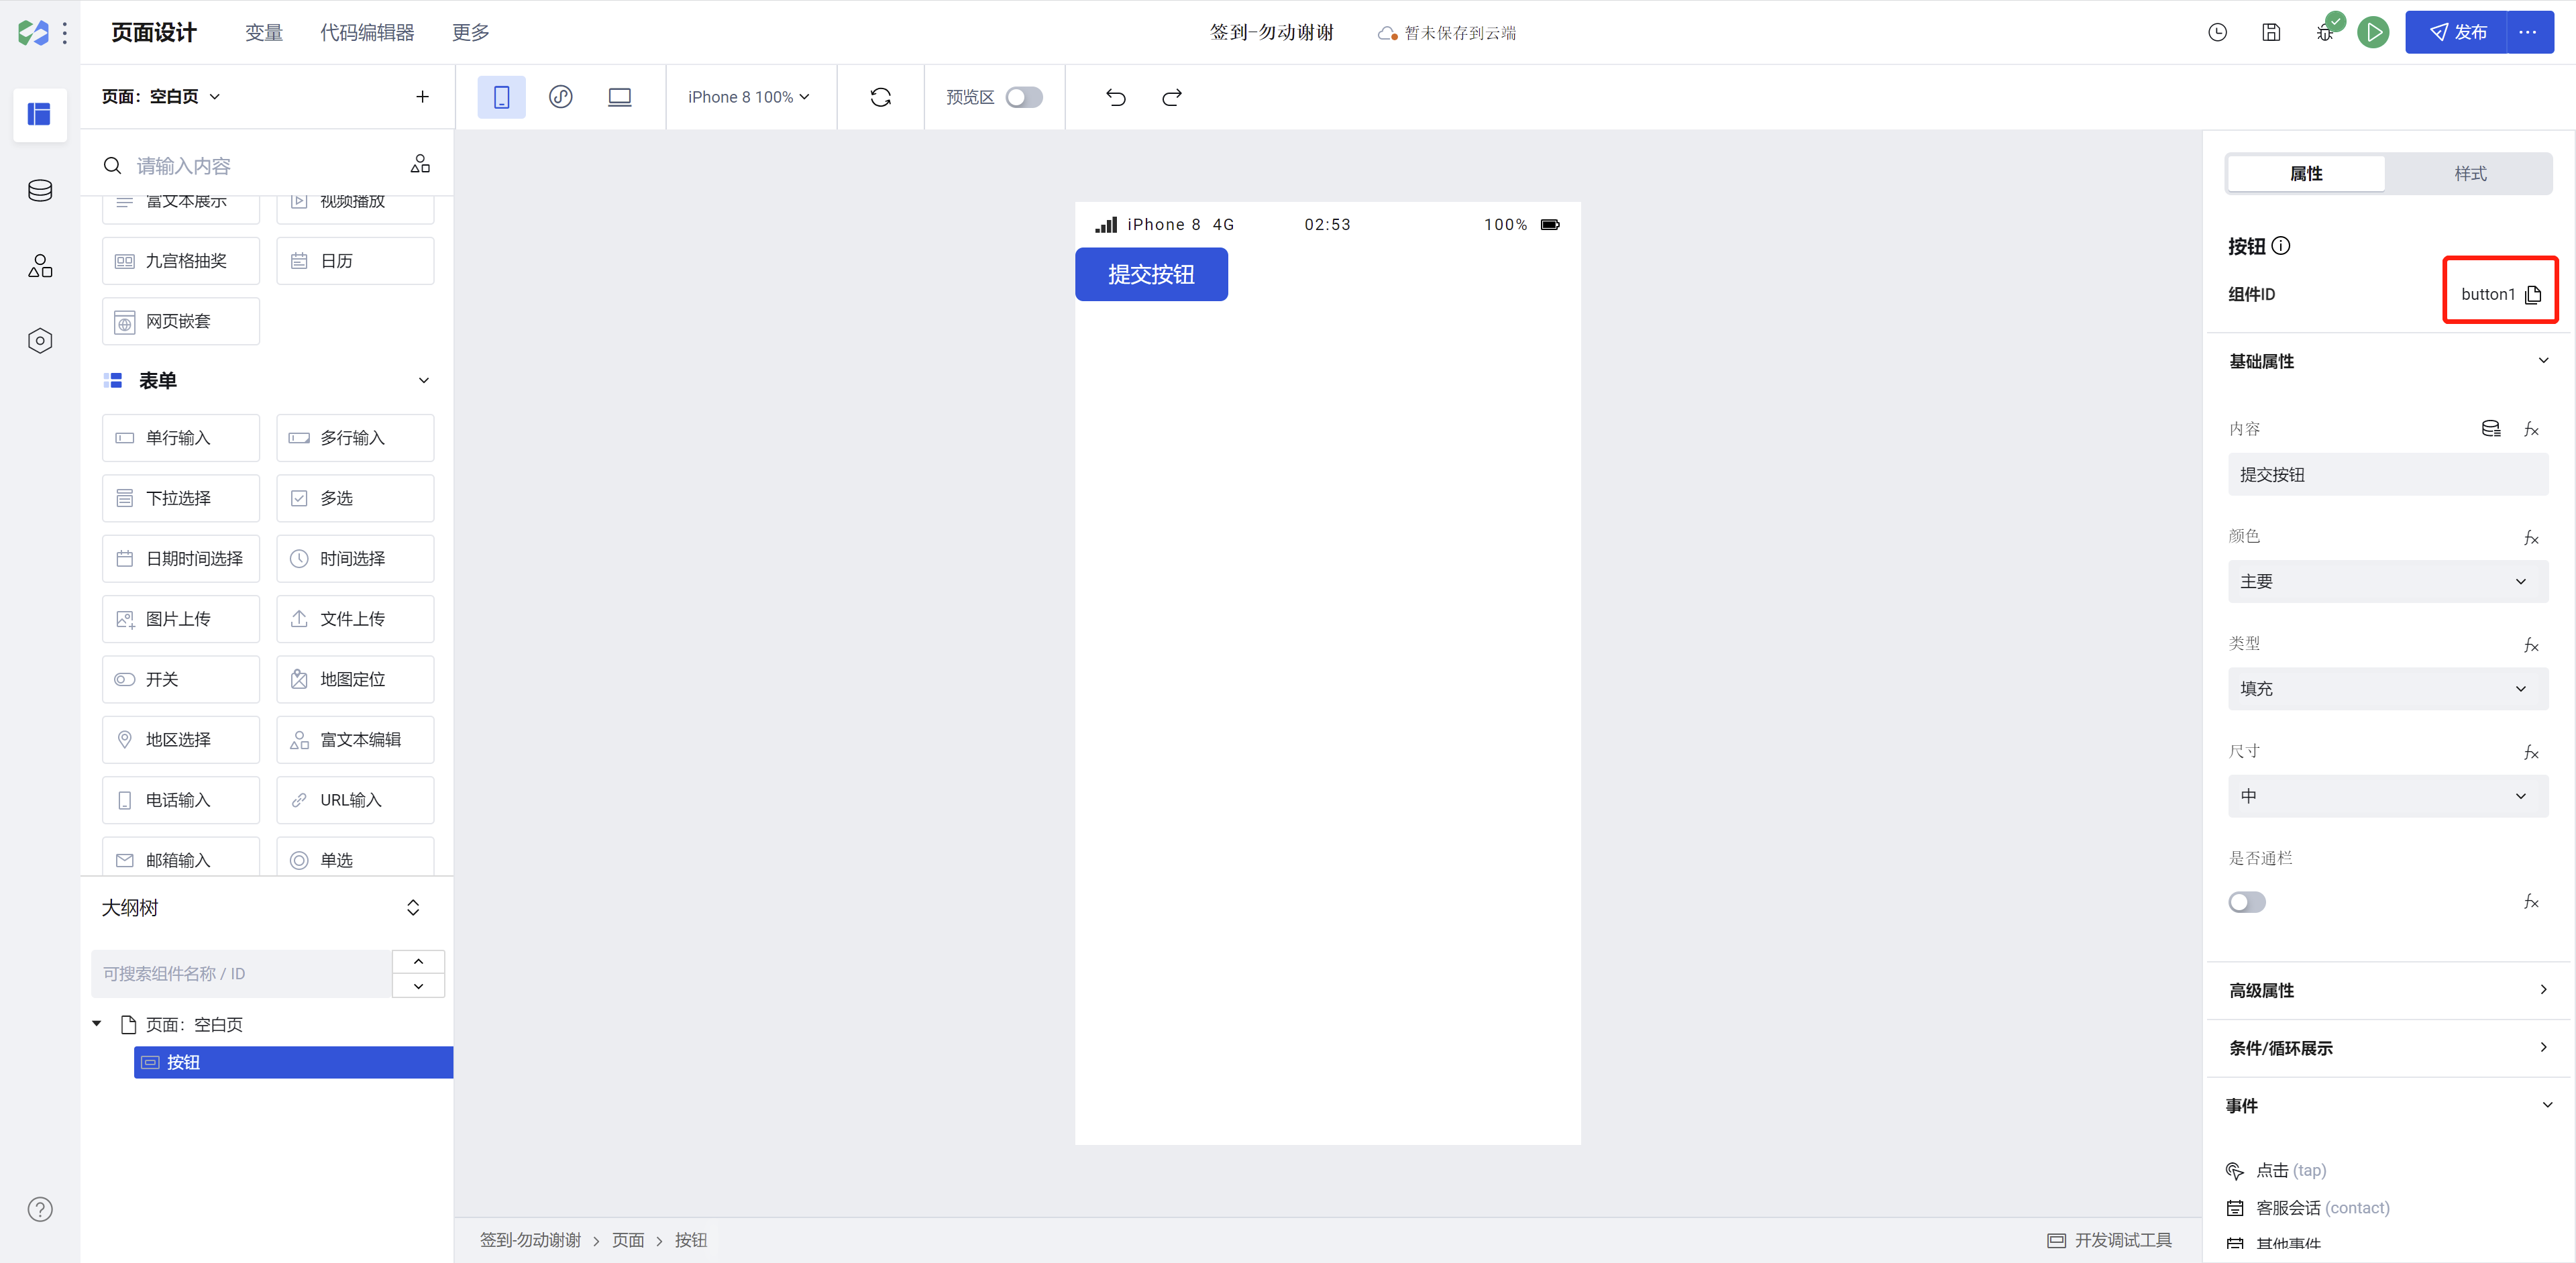Pick the 图片上传 form component
The height and width of the screenshot is (1263, 2576).
(181, 619)
